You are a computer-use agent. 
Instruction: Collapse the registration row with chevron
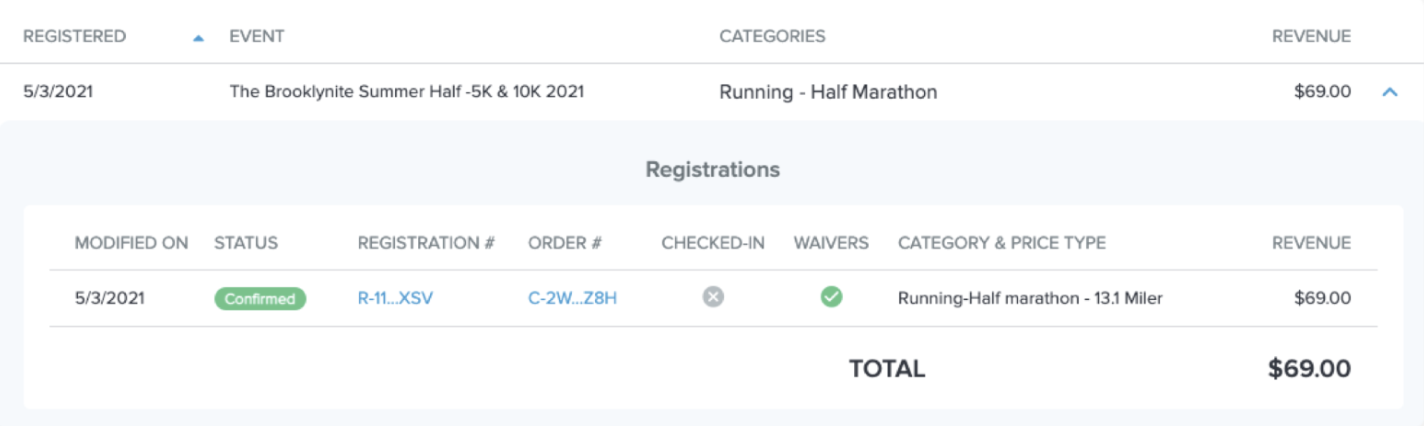pos(1389,92)
